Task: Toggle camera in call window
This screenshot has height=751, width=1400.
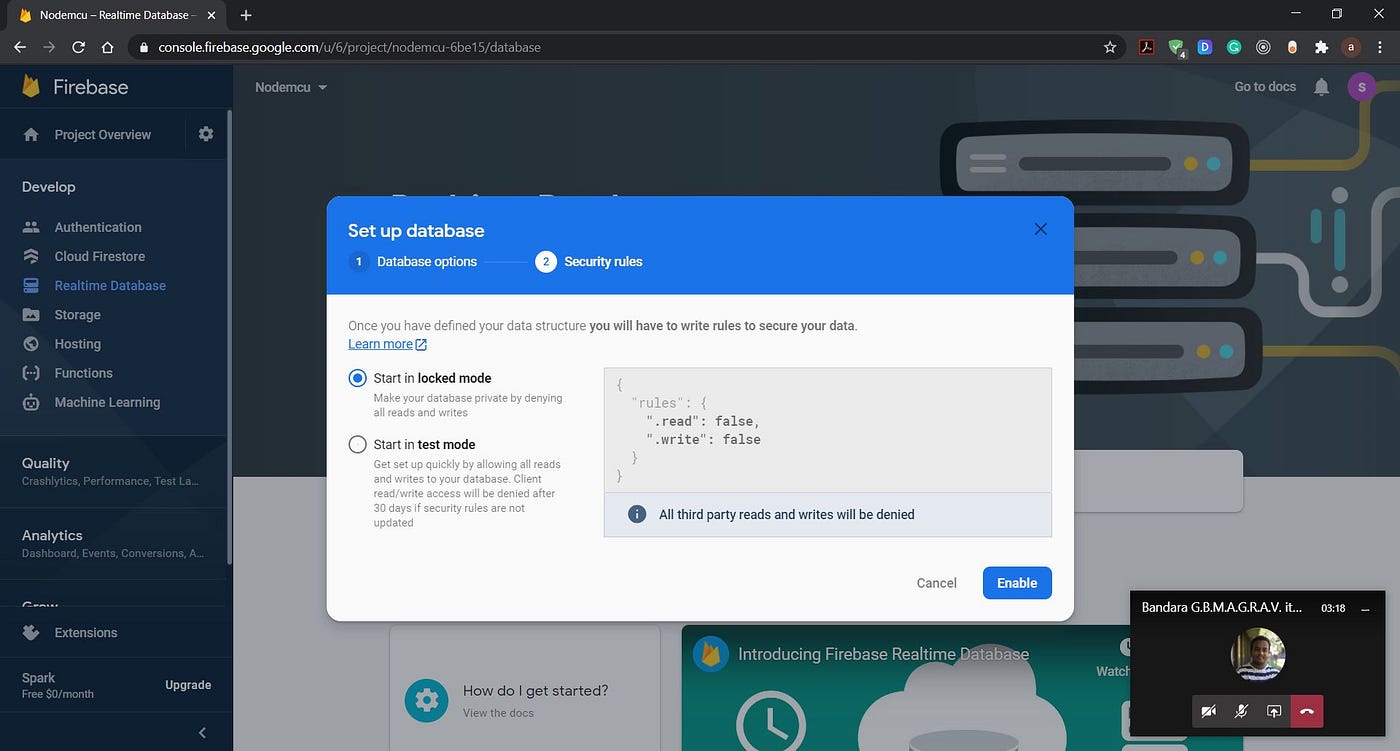Action: pyautogui.click(x=1209, y=711)
